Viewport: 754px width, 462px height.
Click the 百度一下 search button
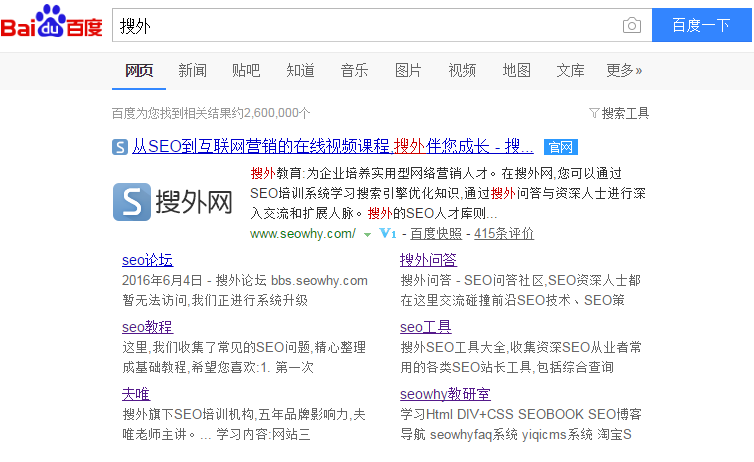tap(702, 25)
